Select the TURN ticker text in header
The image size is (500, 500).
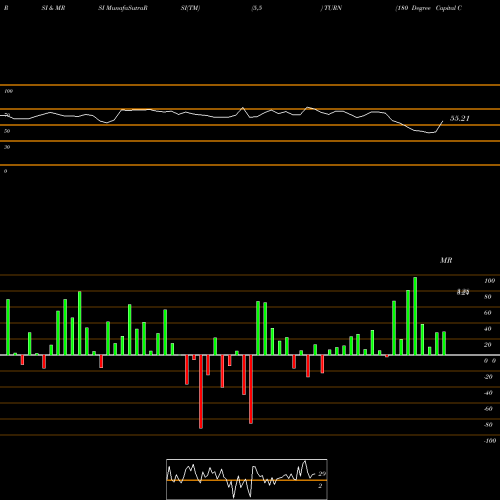[x=332, y=8]
